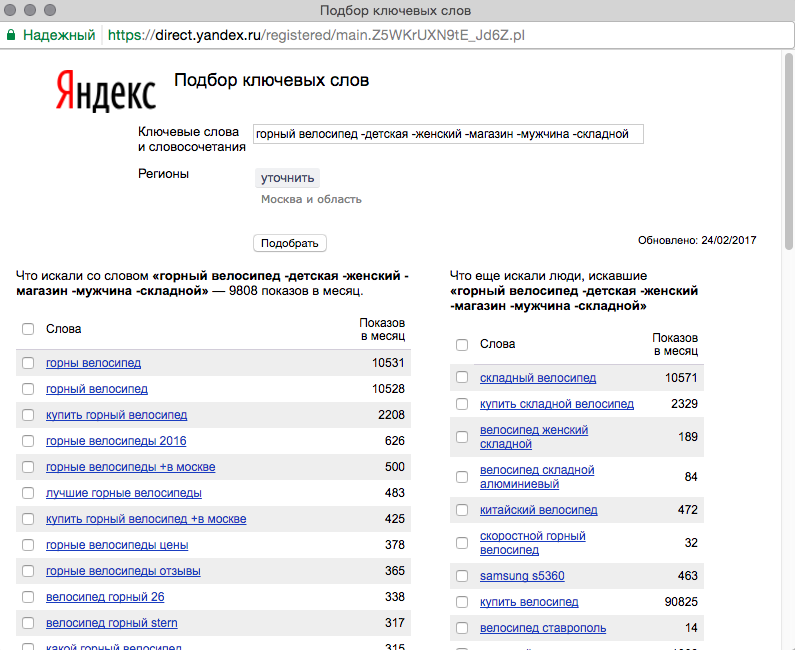Click 'велосипед ставрополь' link

pos(542,628)
